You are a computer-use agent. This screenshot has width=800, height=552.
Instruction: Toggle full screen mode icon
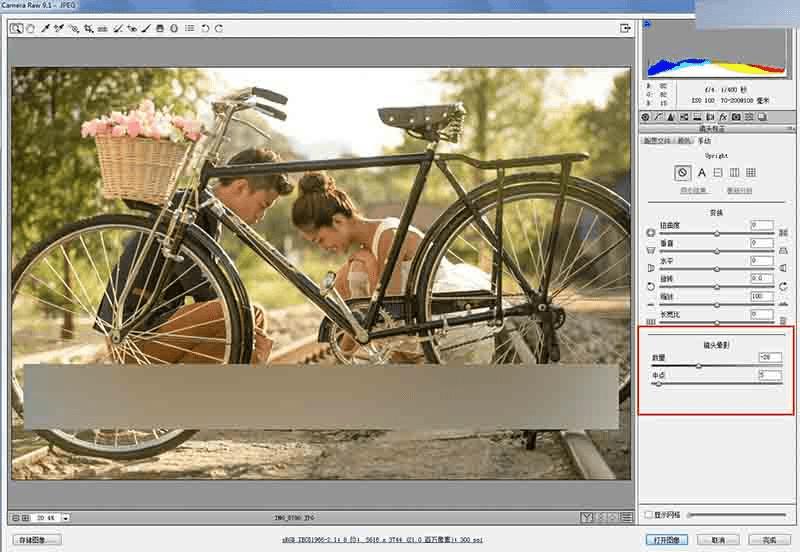(625, 29)
